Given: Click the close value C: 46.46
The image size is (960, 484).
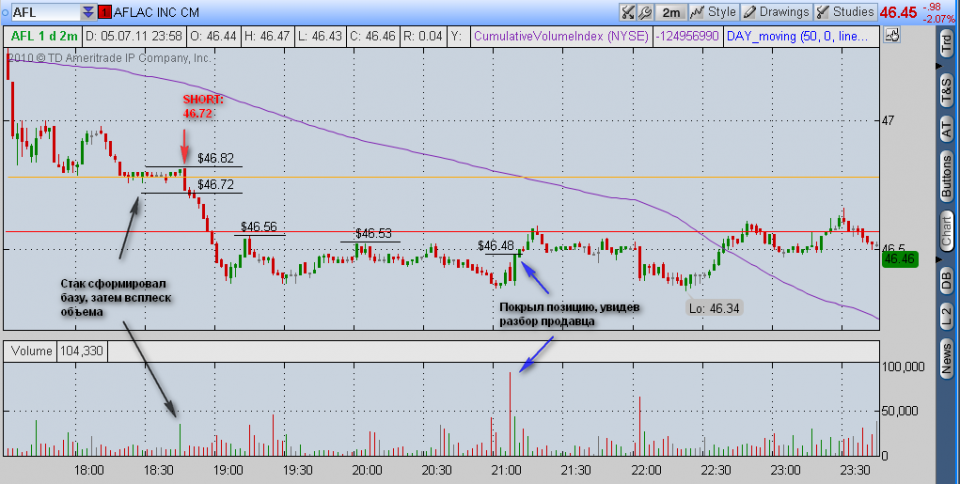Looking at the screenshot, I should (x=372, y=36).
